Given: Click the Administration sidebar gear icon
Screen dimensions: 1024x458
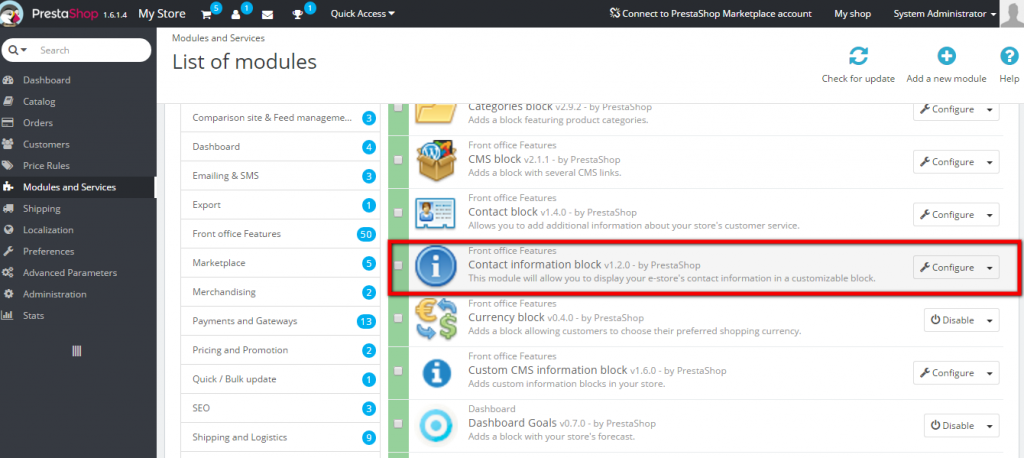Looking at the screenshot, I should pyautogui.click(x=8, y=294).
